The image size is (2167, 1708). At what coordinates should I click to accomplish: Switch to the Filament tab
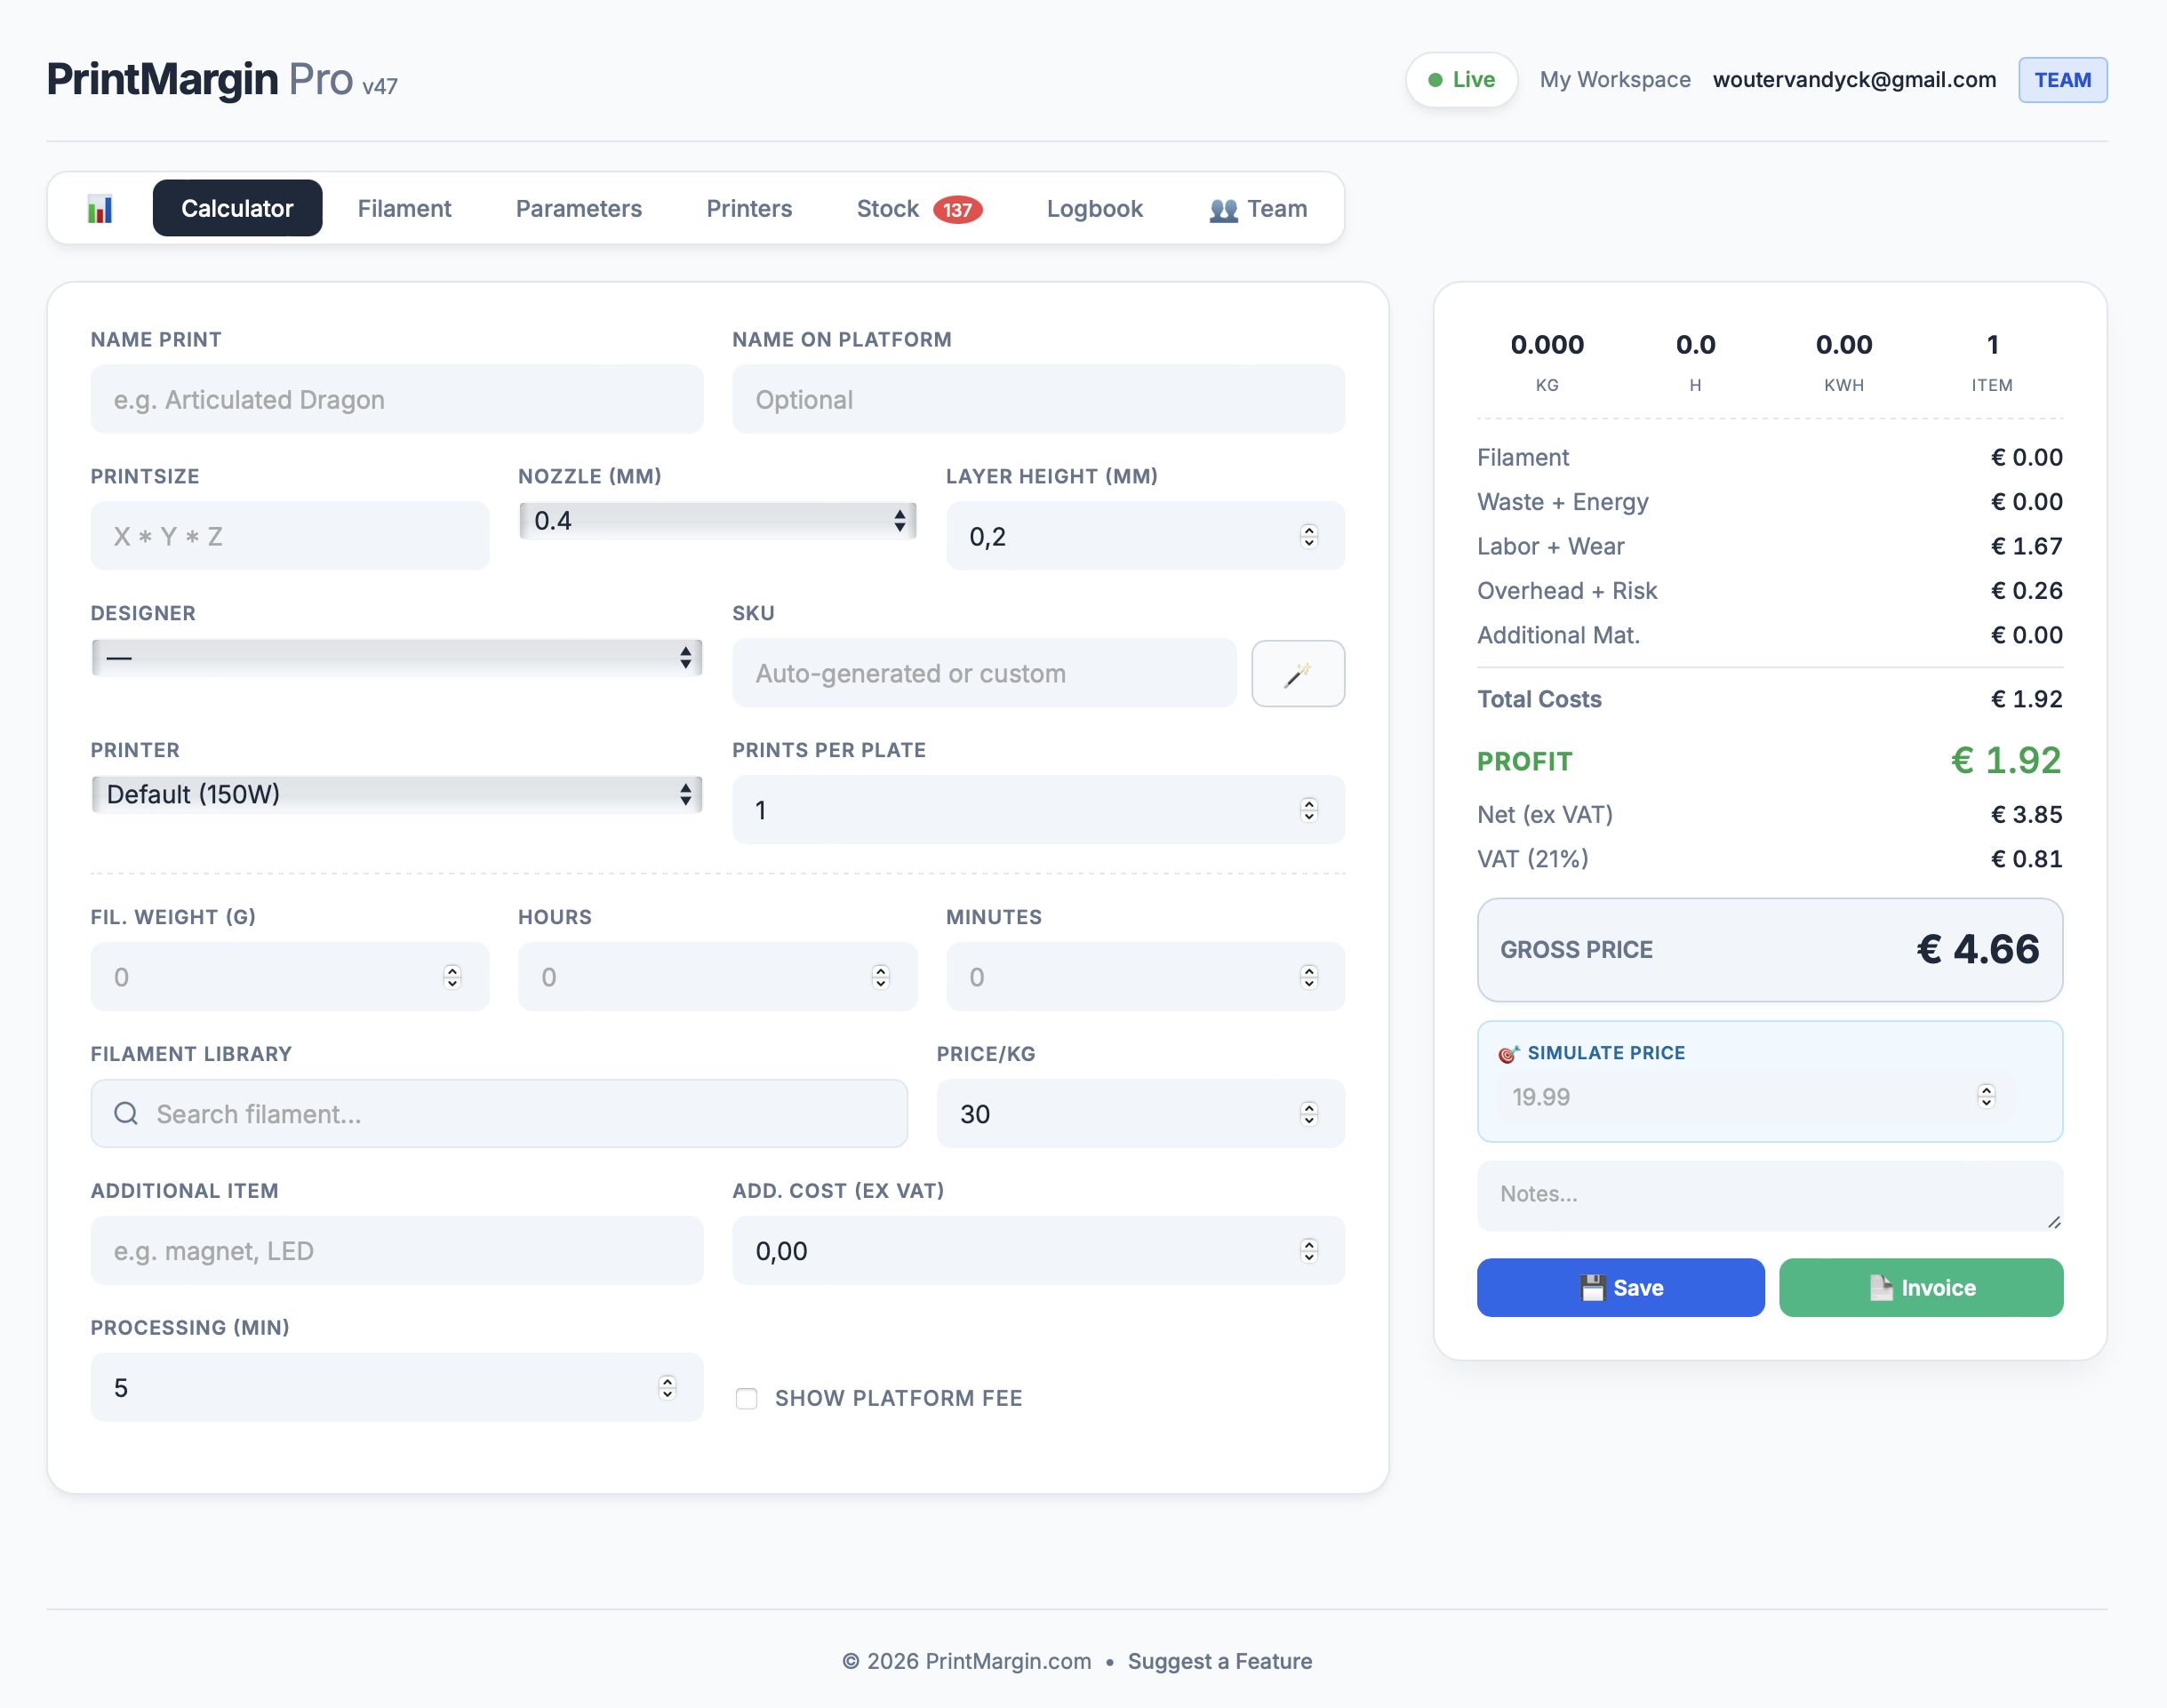point(404,208)
